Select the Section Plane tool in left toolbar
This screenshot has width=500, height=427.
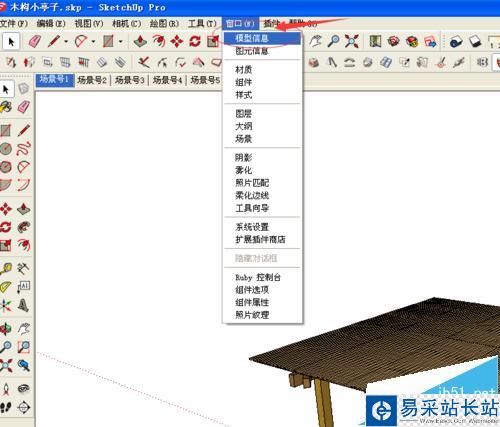[24, 407]
